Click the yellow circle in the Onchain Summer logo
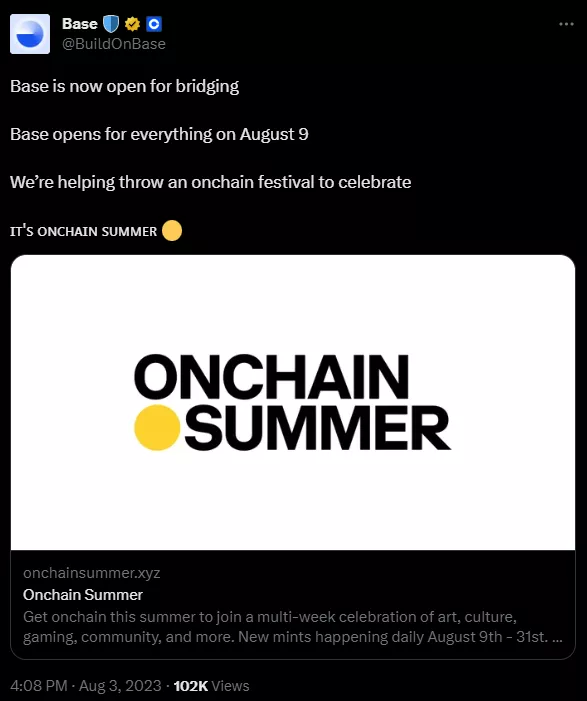The width and height of the screenshot is (587, 701). pyautogui.click(x=157, y=427)
